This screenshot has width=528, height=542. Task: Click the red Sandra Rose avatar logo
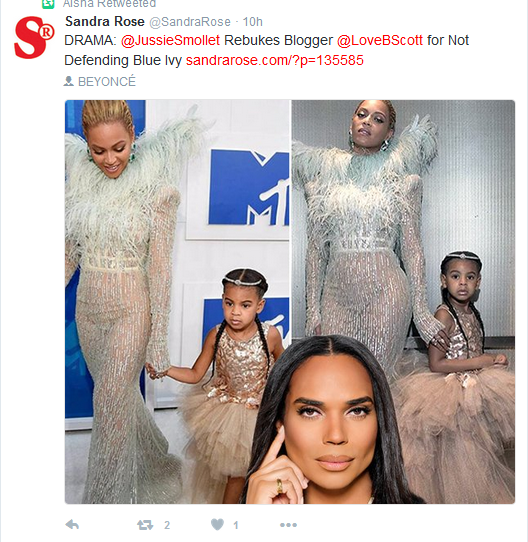coord(34,37)
